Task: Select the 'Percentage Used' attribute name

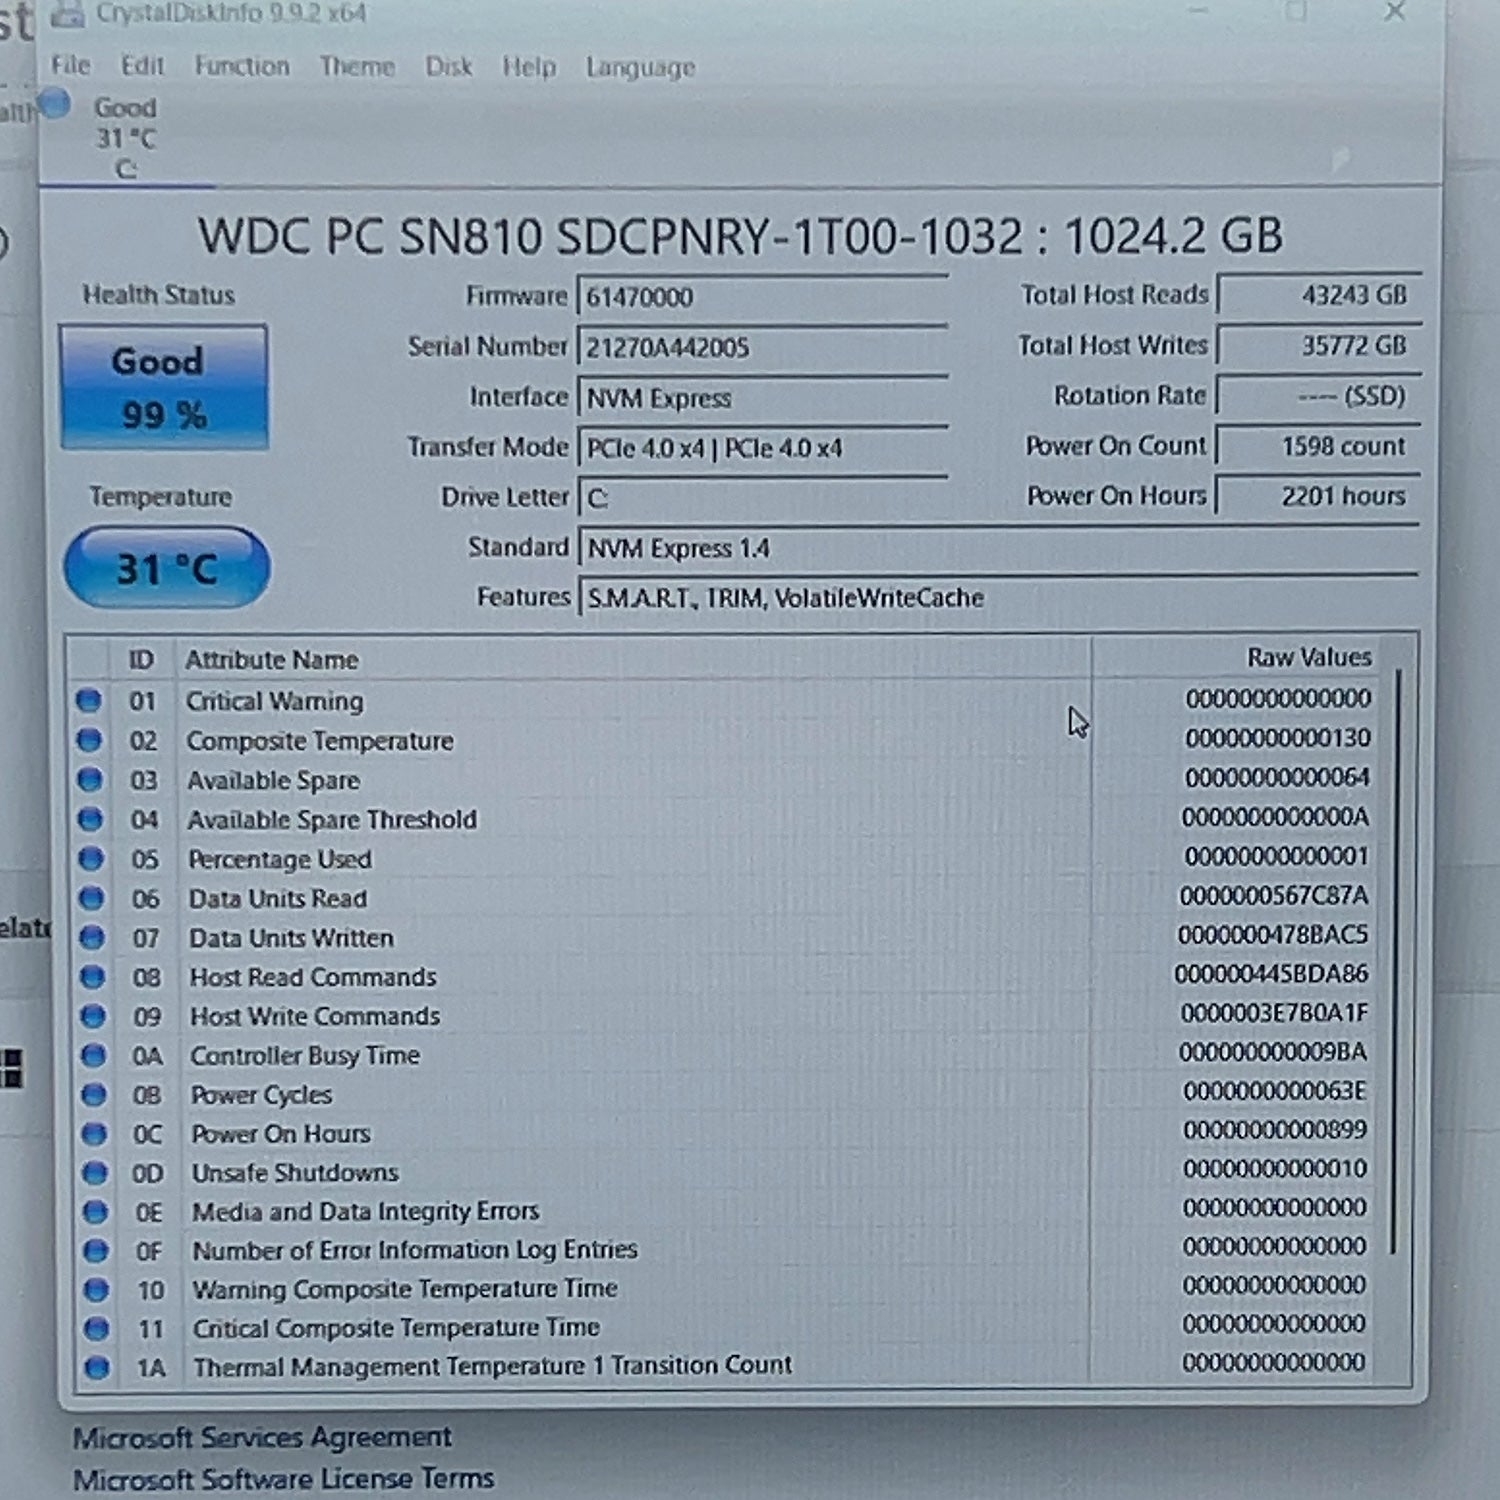Action: click(x=280, y=859)
